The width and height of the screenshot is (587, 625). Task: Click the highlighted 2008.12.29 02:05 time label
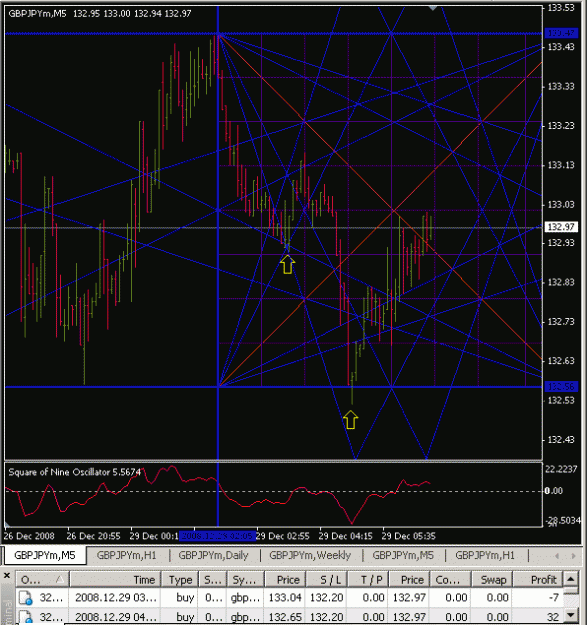pos(217,536)
